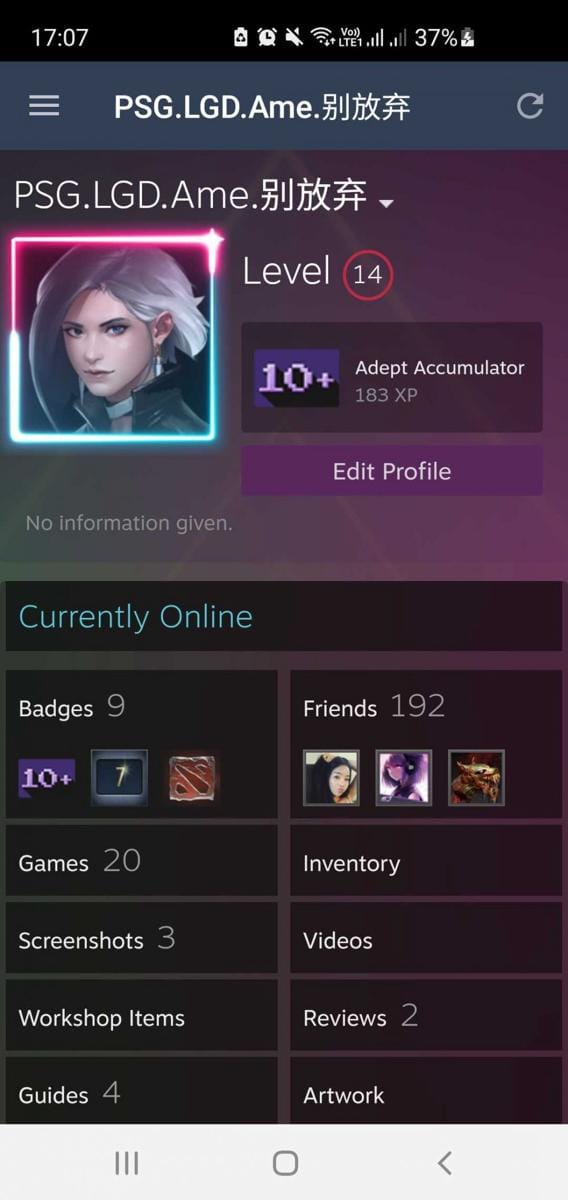
Task: Open the hamburger navigation menu
Action: point(44,106)
